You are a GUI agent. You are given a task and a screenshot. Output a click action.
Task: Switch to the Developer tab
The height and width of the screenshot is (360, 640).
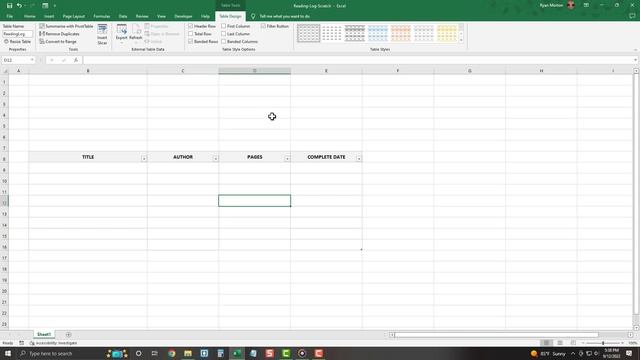pos(183,16)
